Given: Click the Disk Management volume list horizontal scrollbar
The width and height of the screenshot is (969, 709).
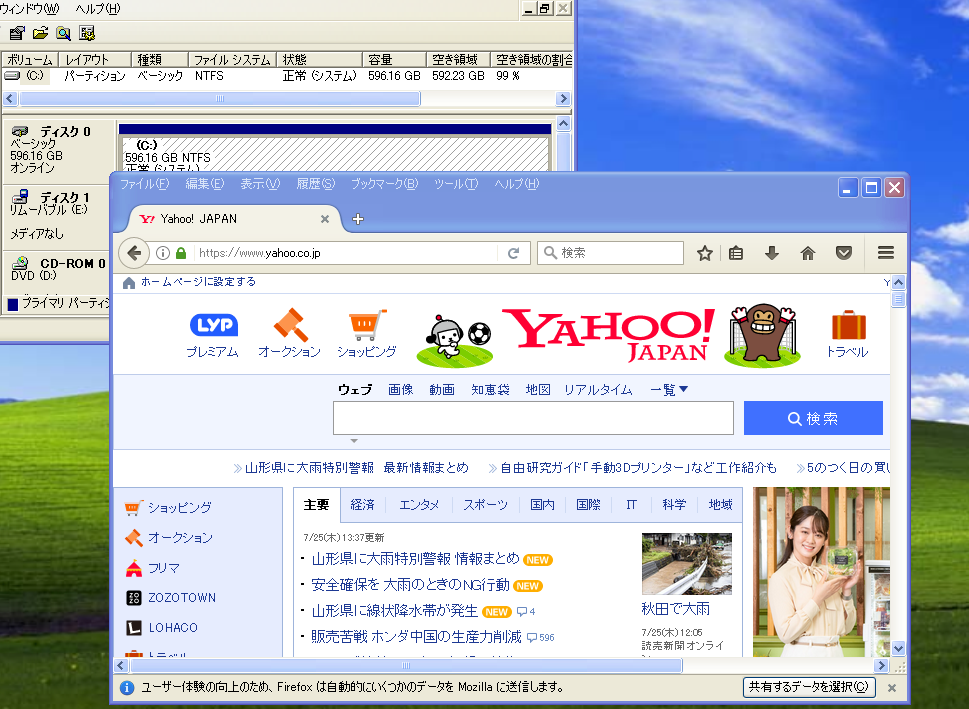Looking at the screenshot, I should click(220, 99).
